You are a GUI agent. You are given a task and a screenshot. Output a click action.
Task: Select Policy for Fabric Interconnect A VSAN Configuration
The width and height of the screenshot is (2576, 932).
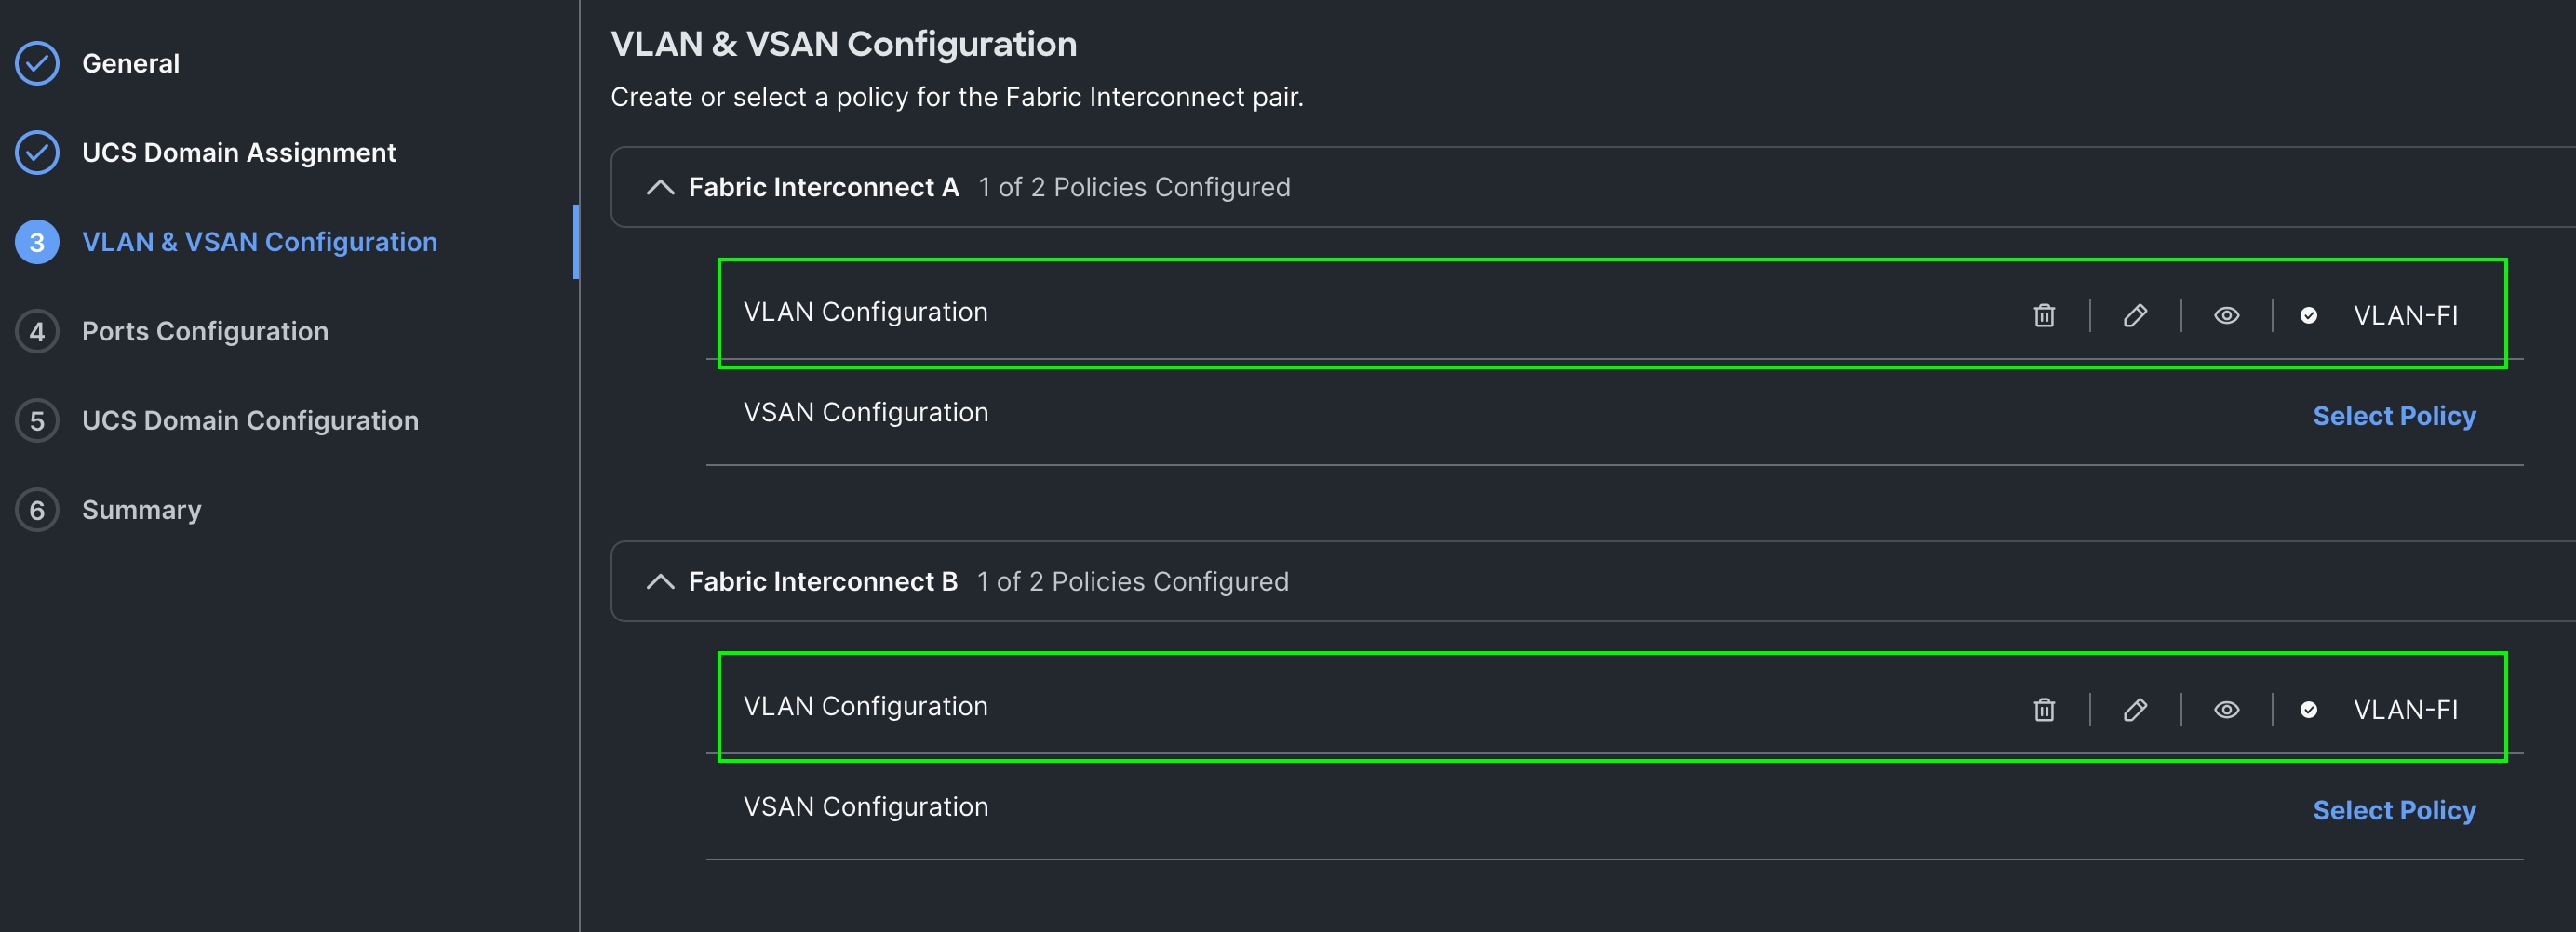coord(2394,415)
